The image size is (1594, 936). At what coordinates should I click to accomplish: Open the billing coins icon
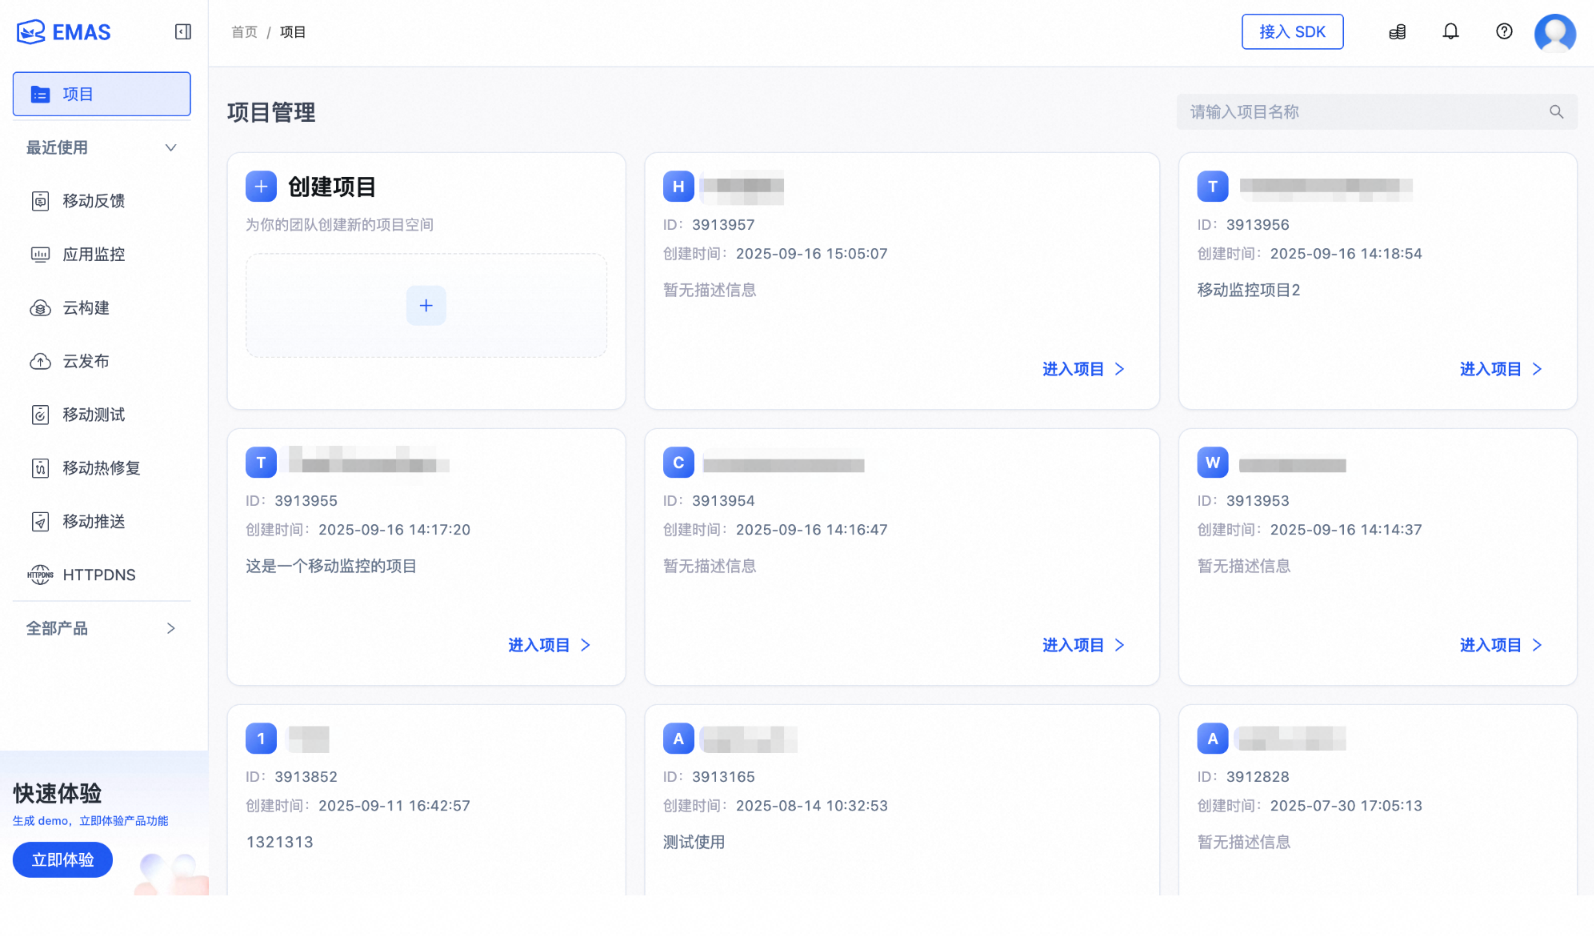click(x=1397, y=32)
